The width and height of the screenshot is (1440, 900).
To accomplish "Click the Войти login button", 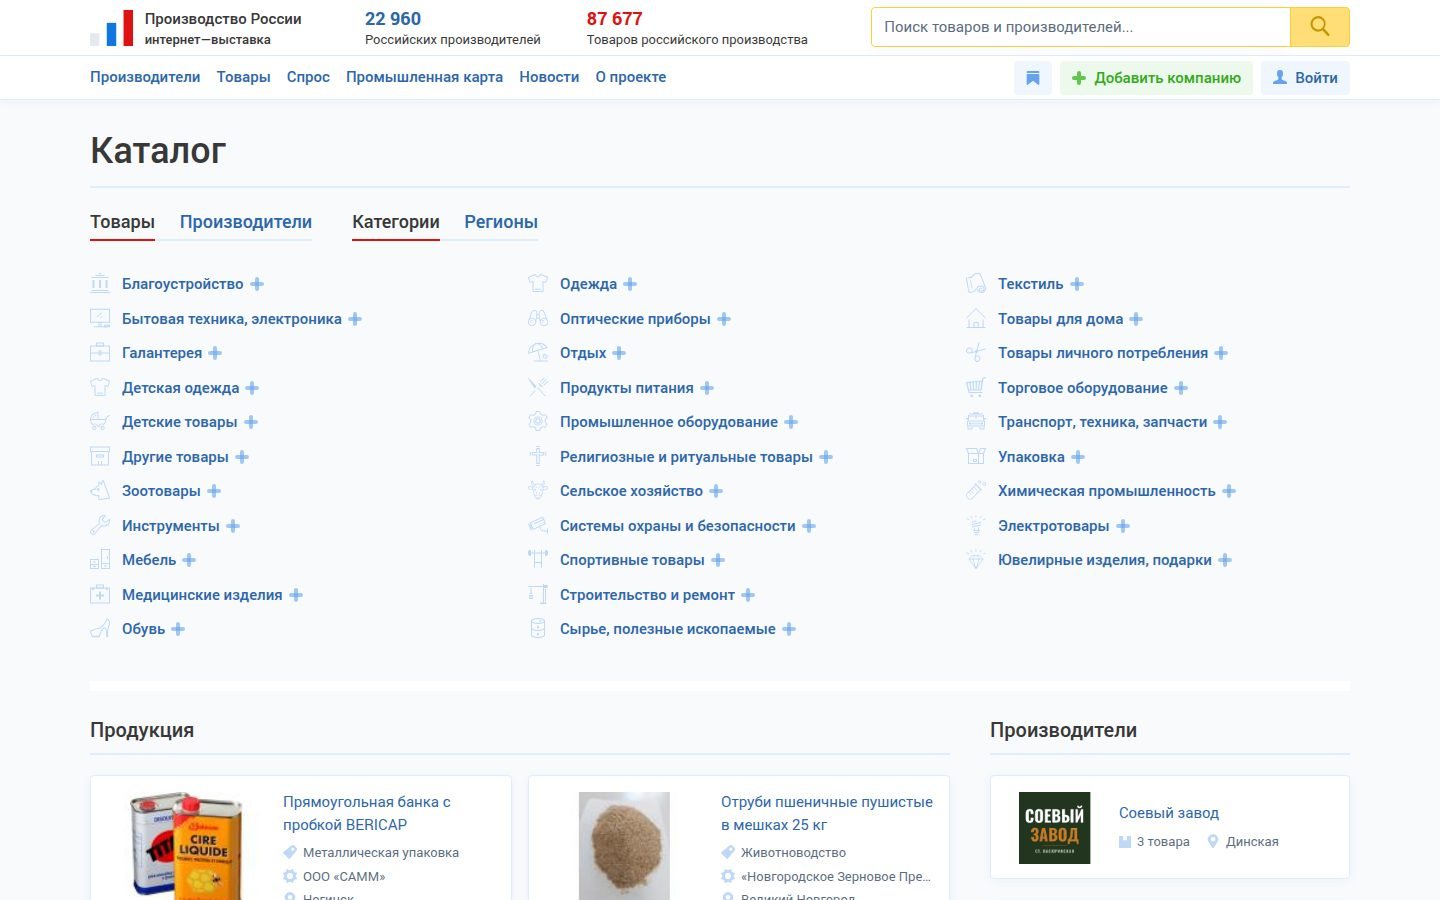I will pos(1305,78).
